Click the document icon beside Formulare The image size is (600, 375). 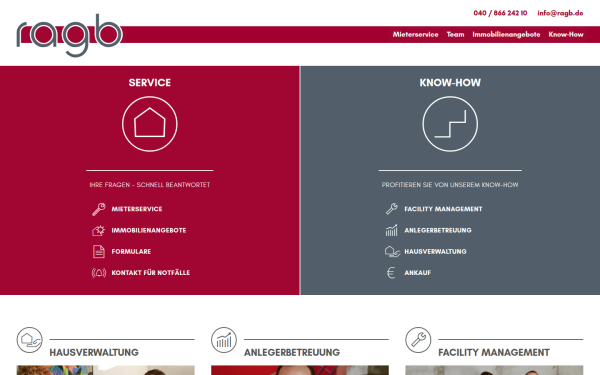coord(99,251)
